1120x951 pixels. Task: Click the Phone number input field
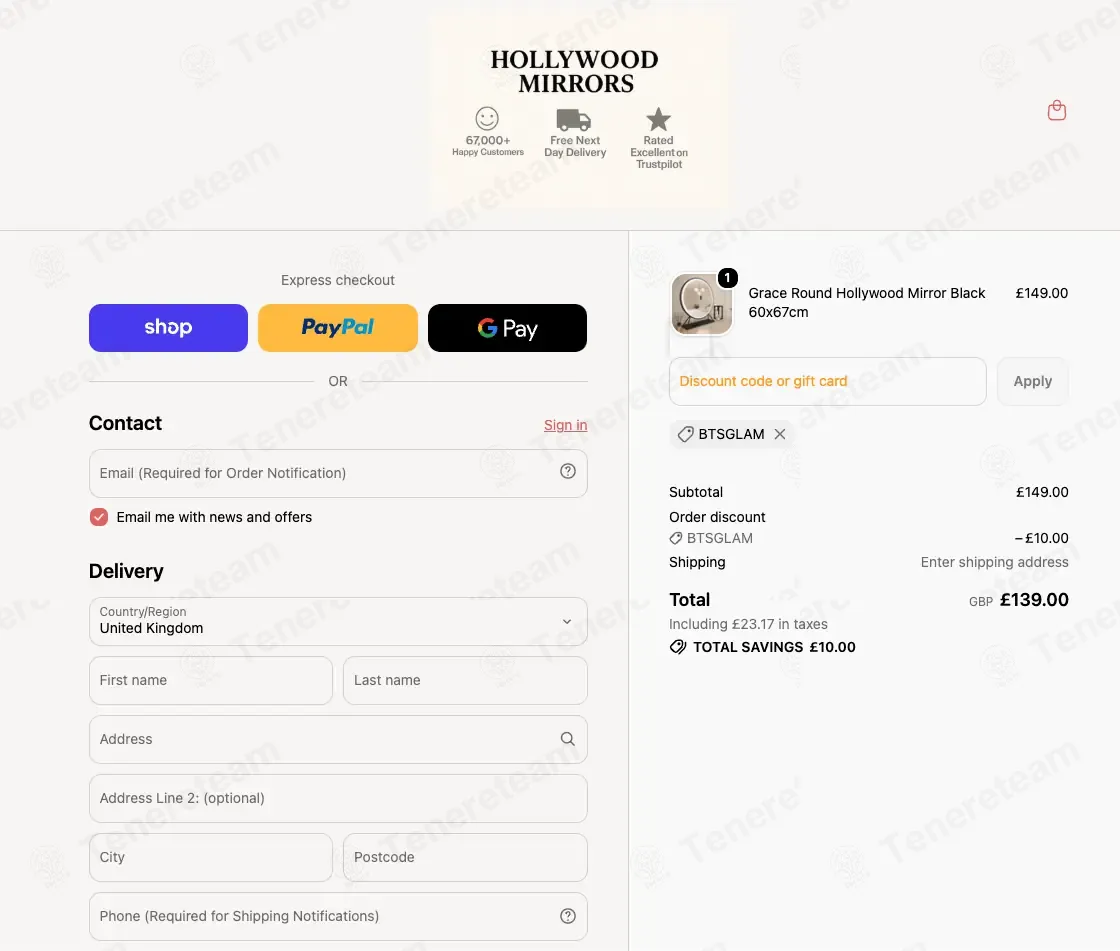click(x=338, y=916)
